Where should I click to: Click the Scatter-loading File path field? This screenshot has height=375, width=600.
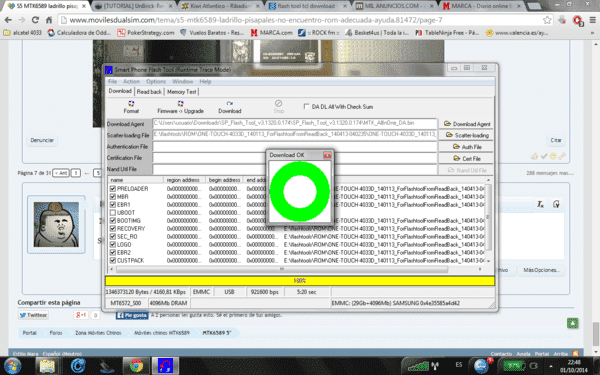point(295,134)
